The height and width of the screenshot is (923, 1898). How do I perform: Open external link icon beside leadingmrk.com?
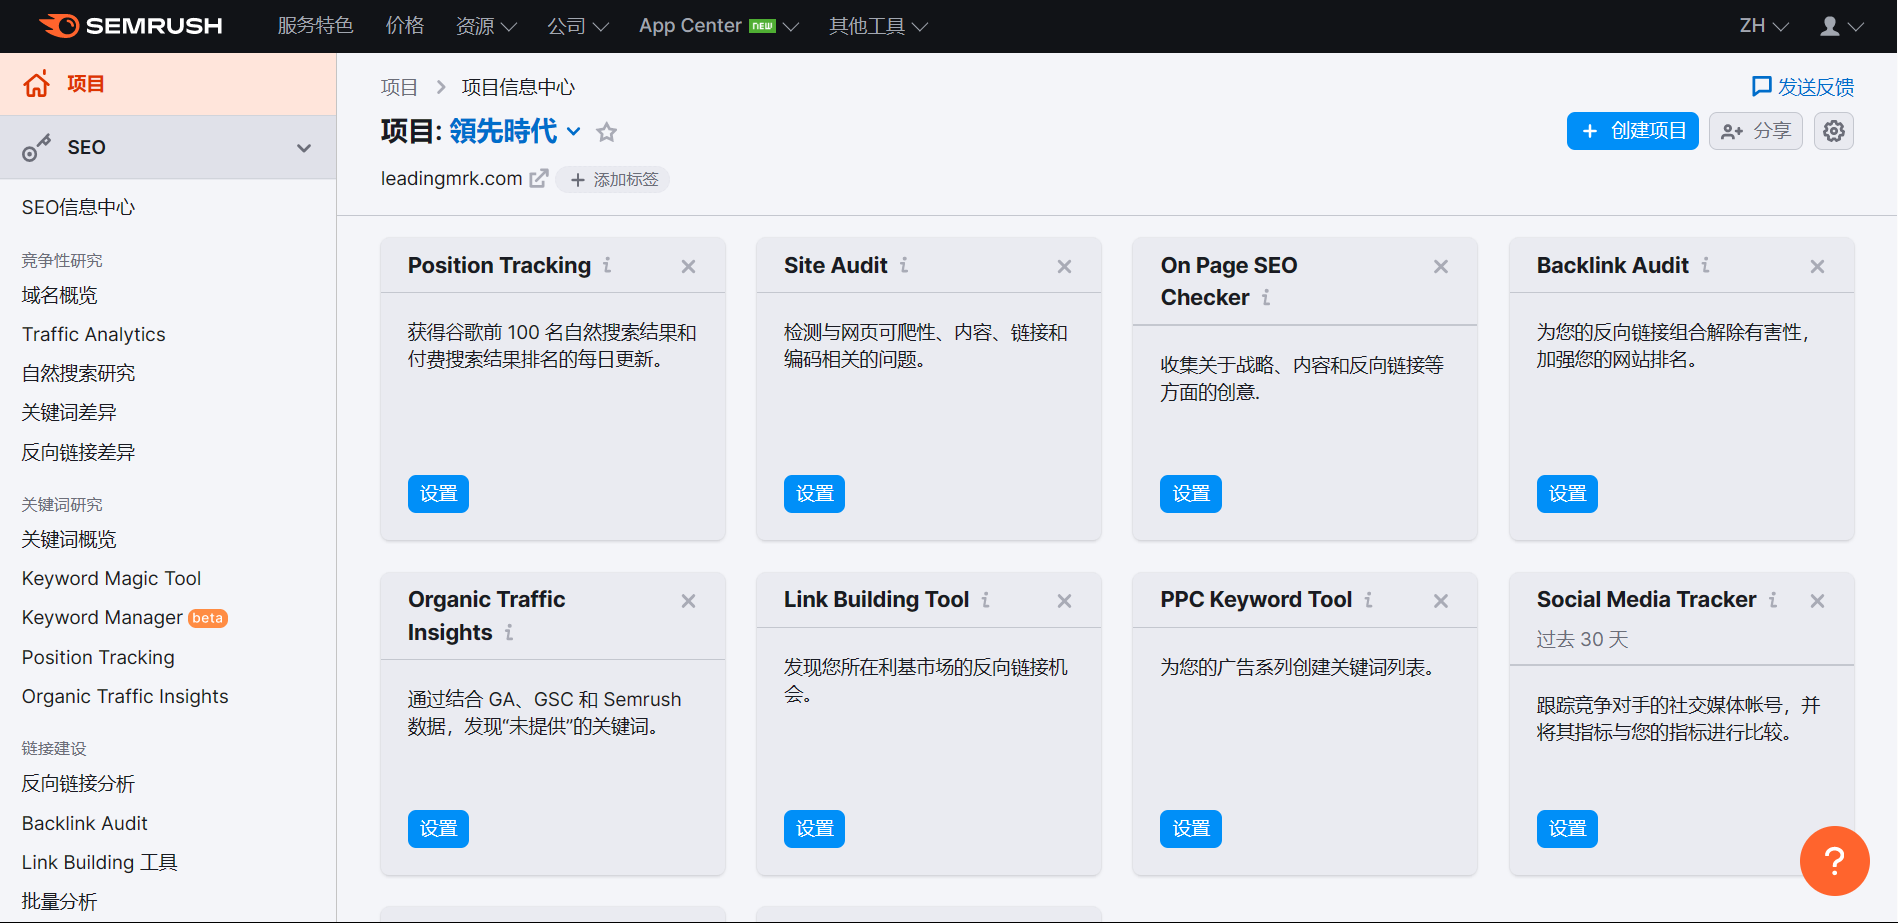539,178
